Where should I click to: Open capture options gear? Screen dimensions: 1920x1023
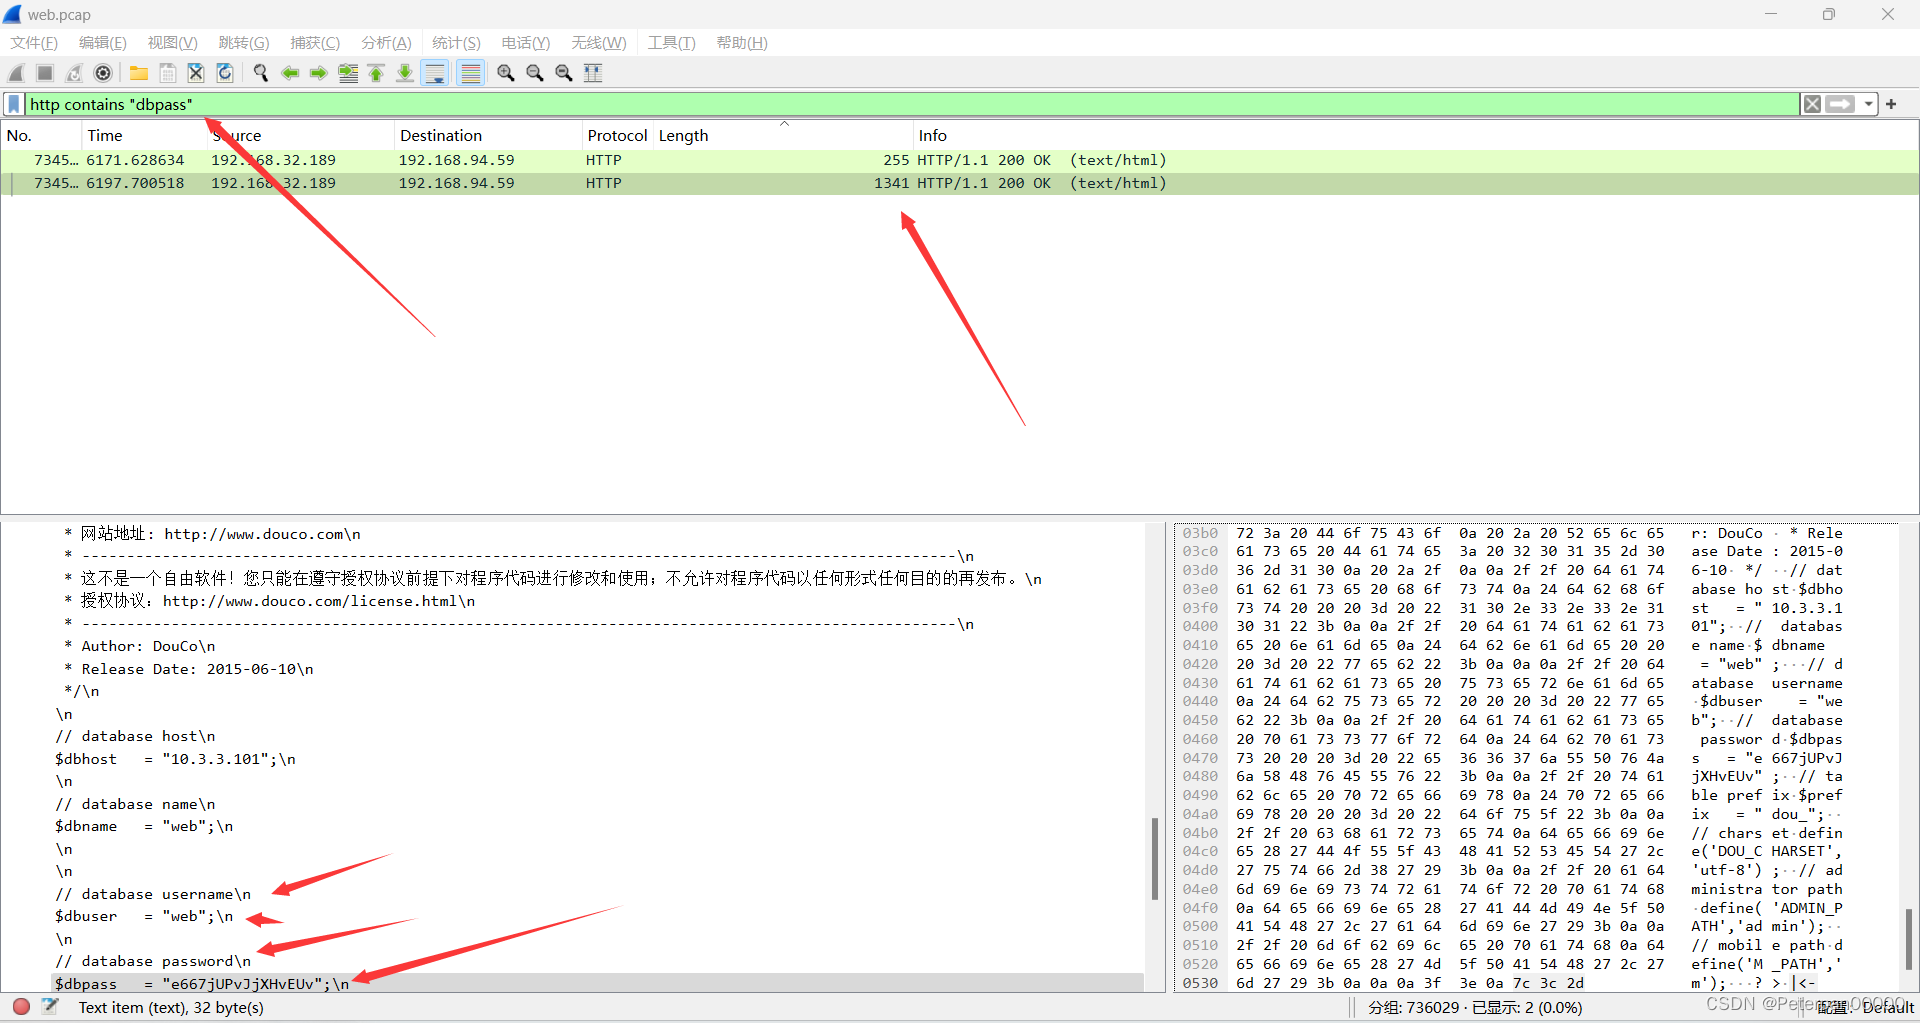[103, 73]
